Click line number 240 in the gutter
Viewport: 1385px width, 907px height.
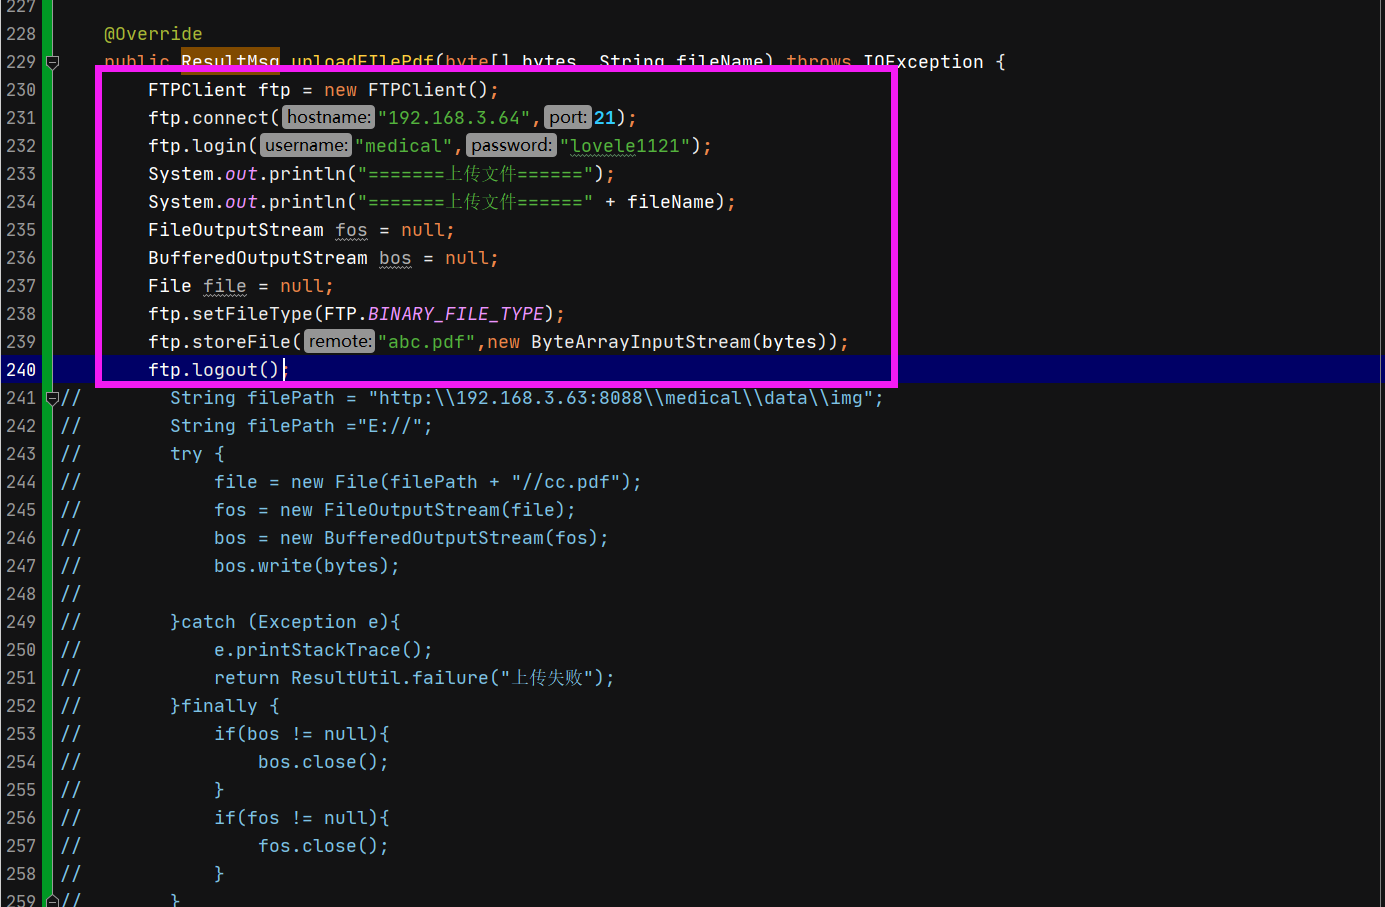click(x=21, y=370)
